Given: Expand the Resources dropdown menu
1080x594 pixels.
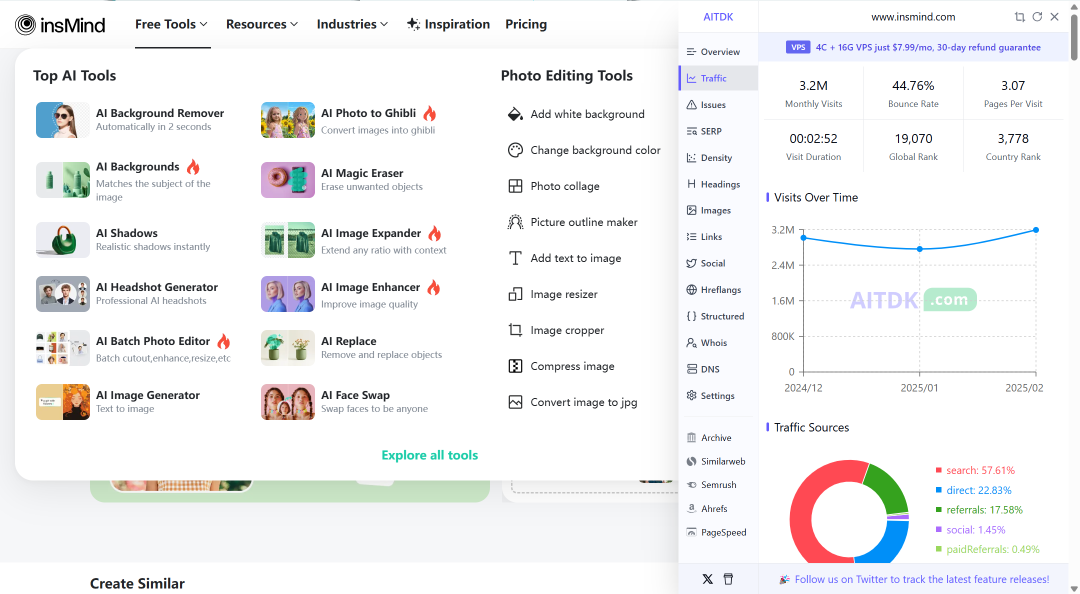Looking at the screenshot, I should (262, 24).
